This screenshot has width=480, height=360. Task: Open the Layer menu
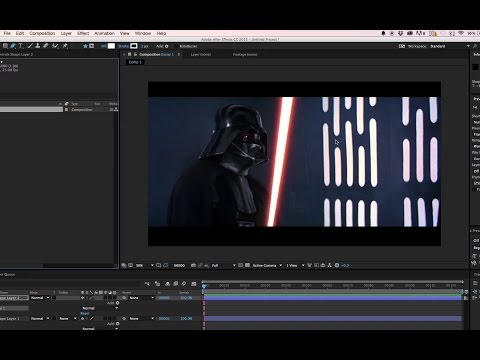66,33
